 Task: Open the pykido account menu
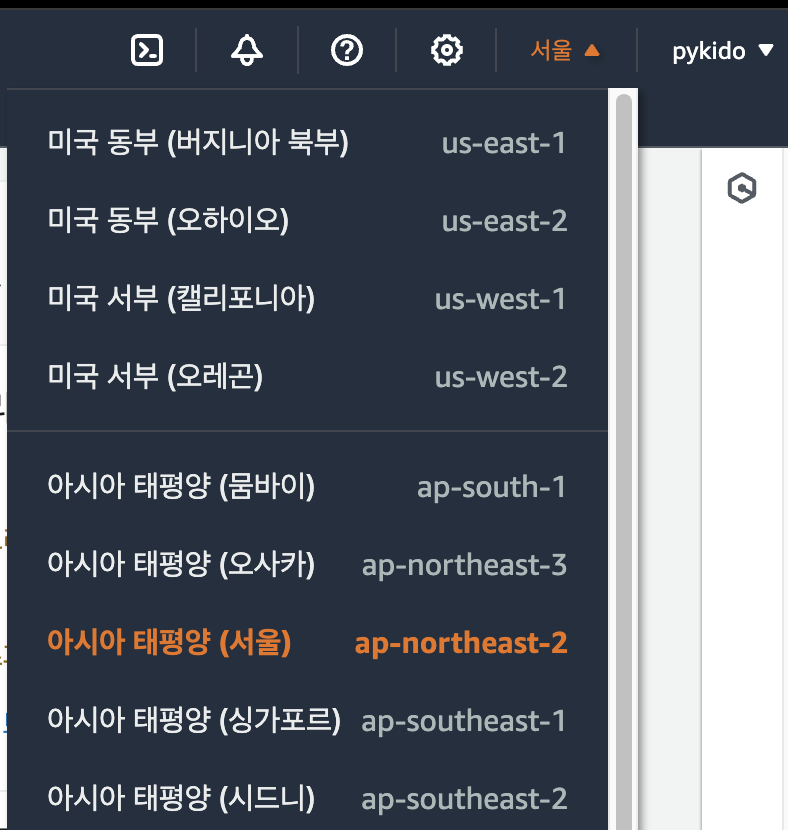tap(722, 51)
